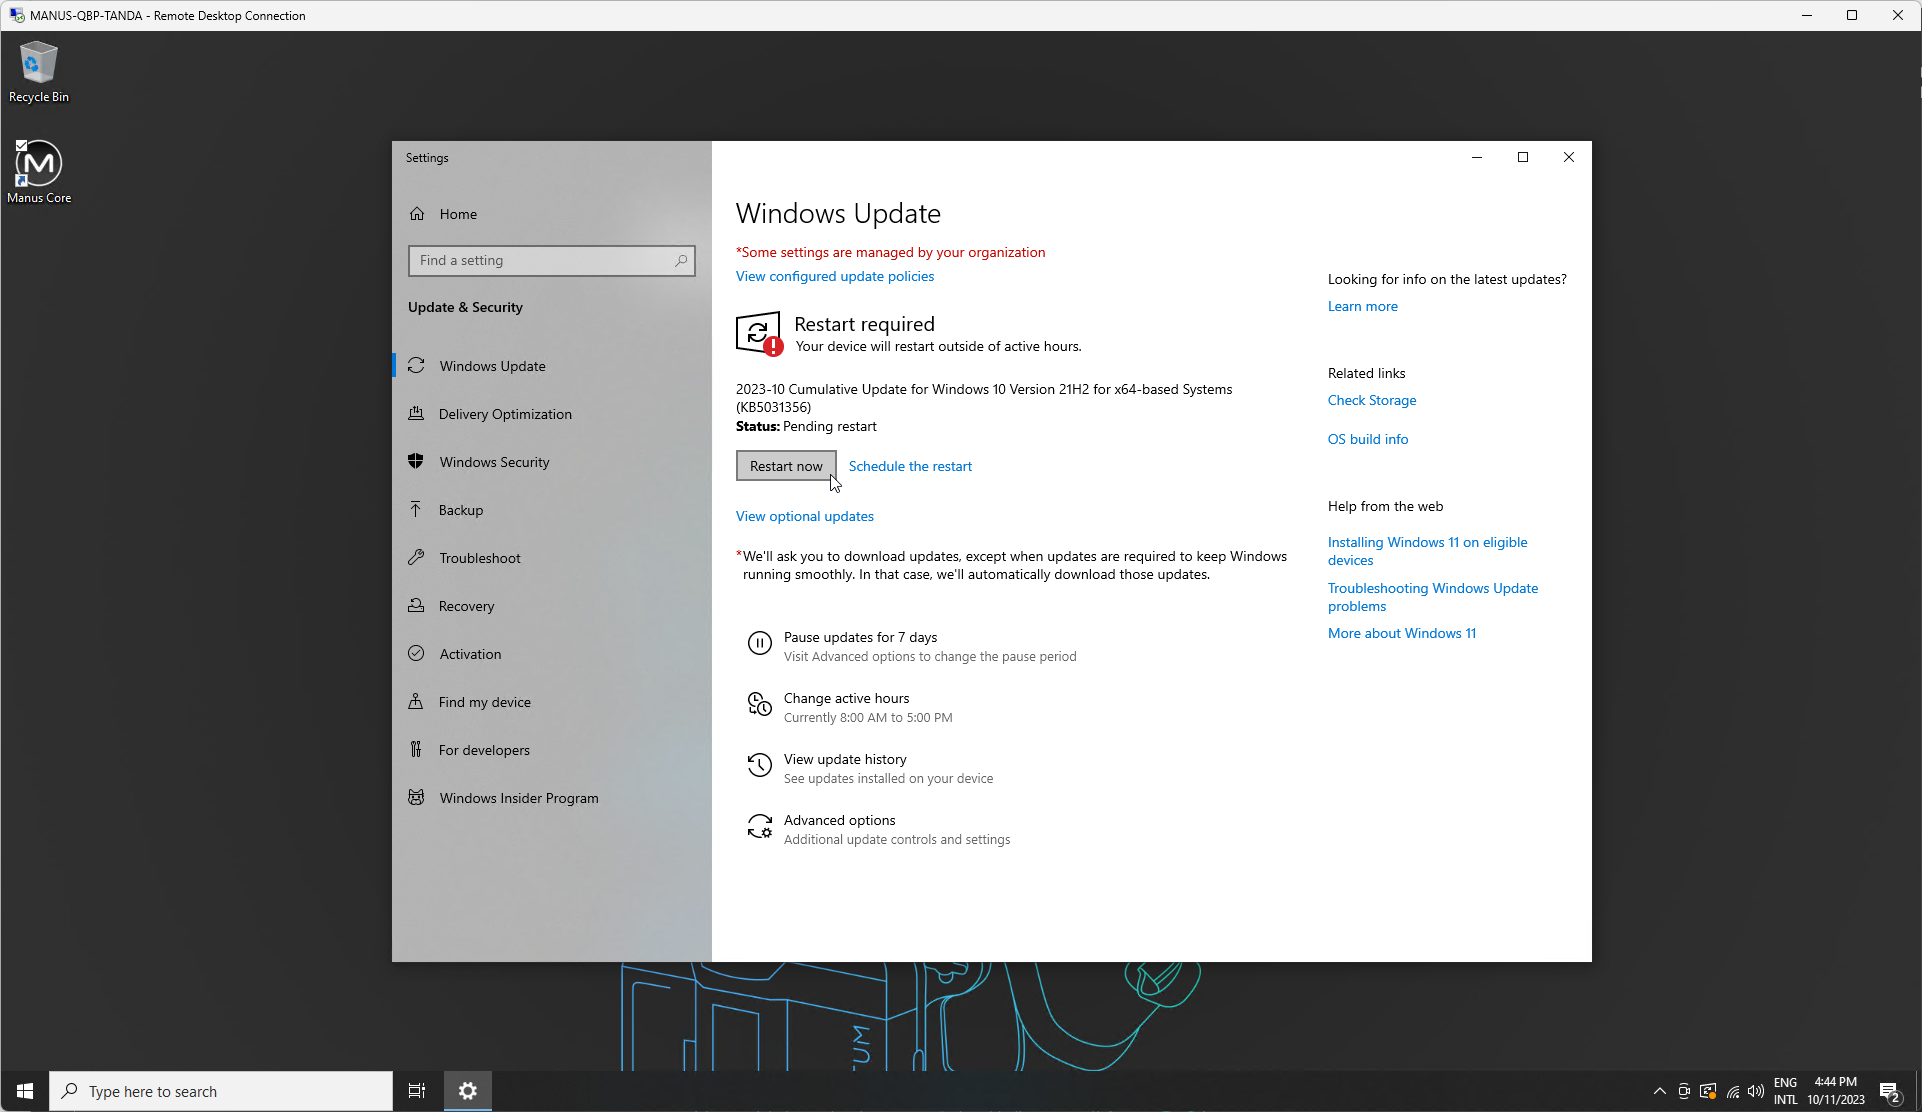1922x1112 pixels.
Task: Open the Troubleshoot settings page
Action: tap(479, 558)
